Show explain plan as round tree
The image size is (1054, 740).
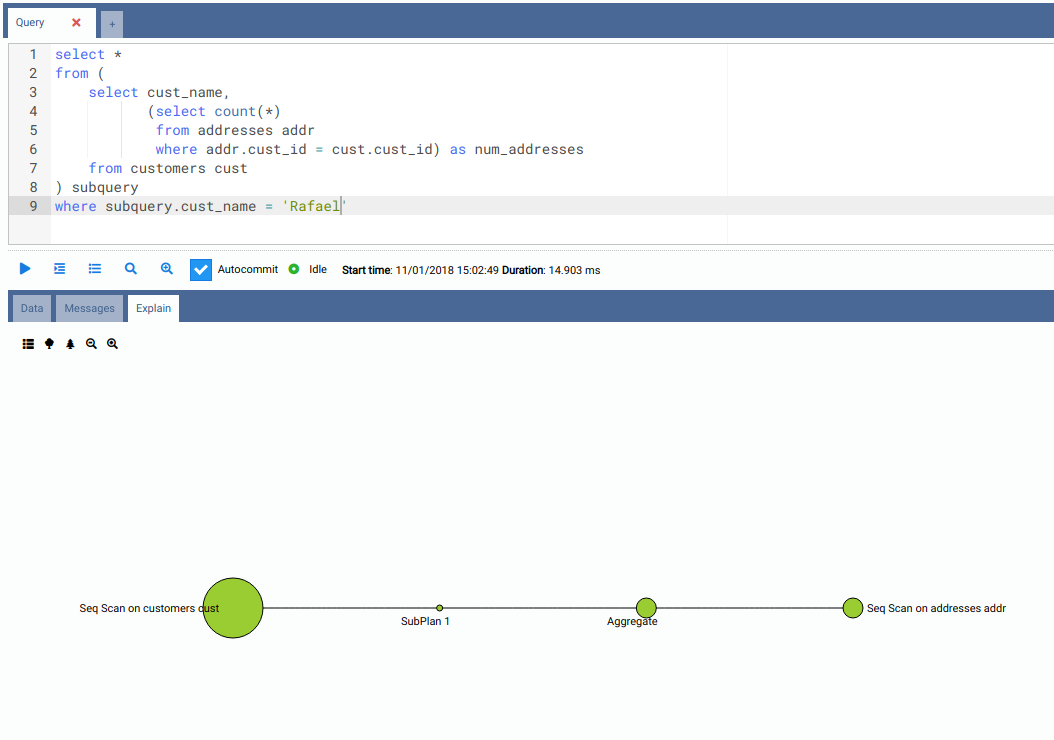[49, 344]
